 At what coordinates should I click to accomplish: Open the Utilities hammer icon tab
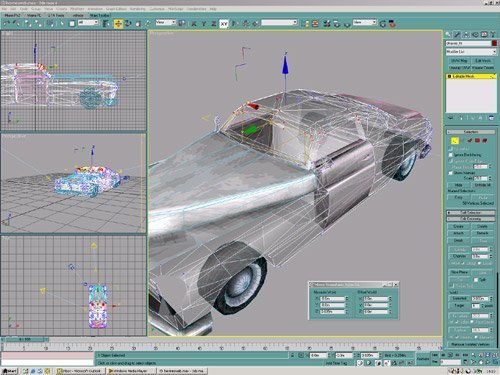coord(493,34)
